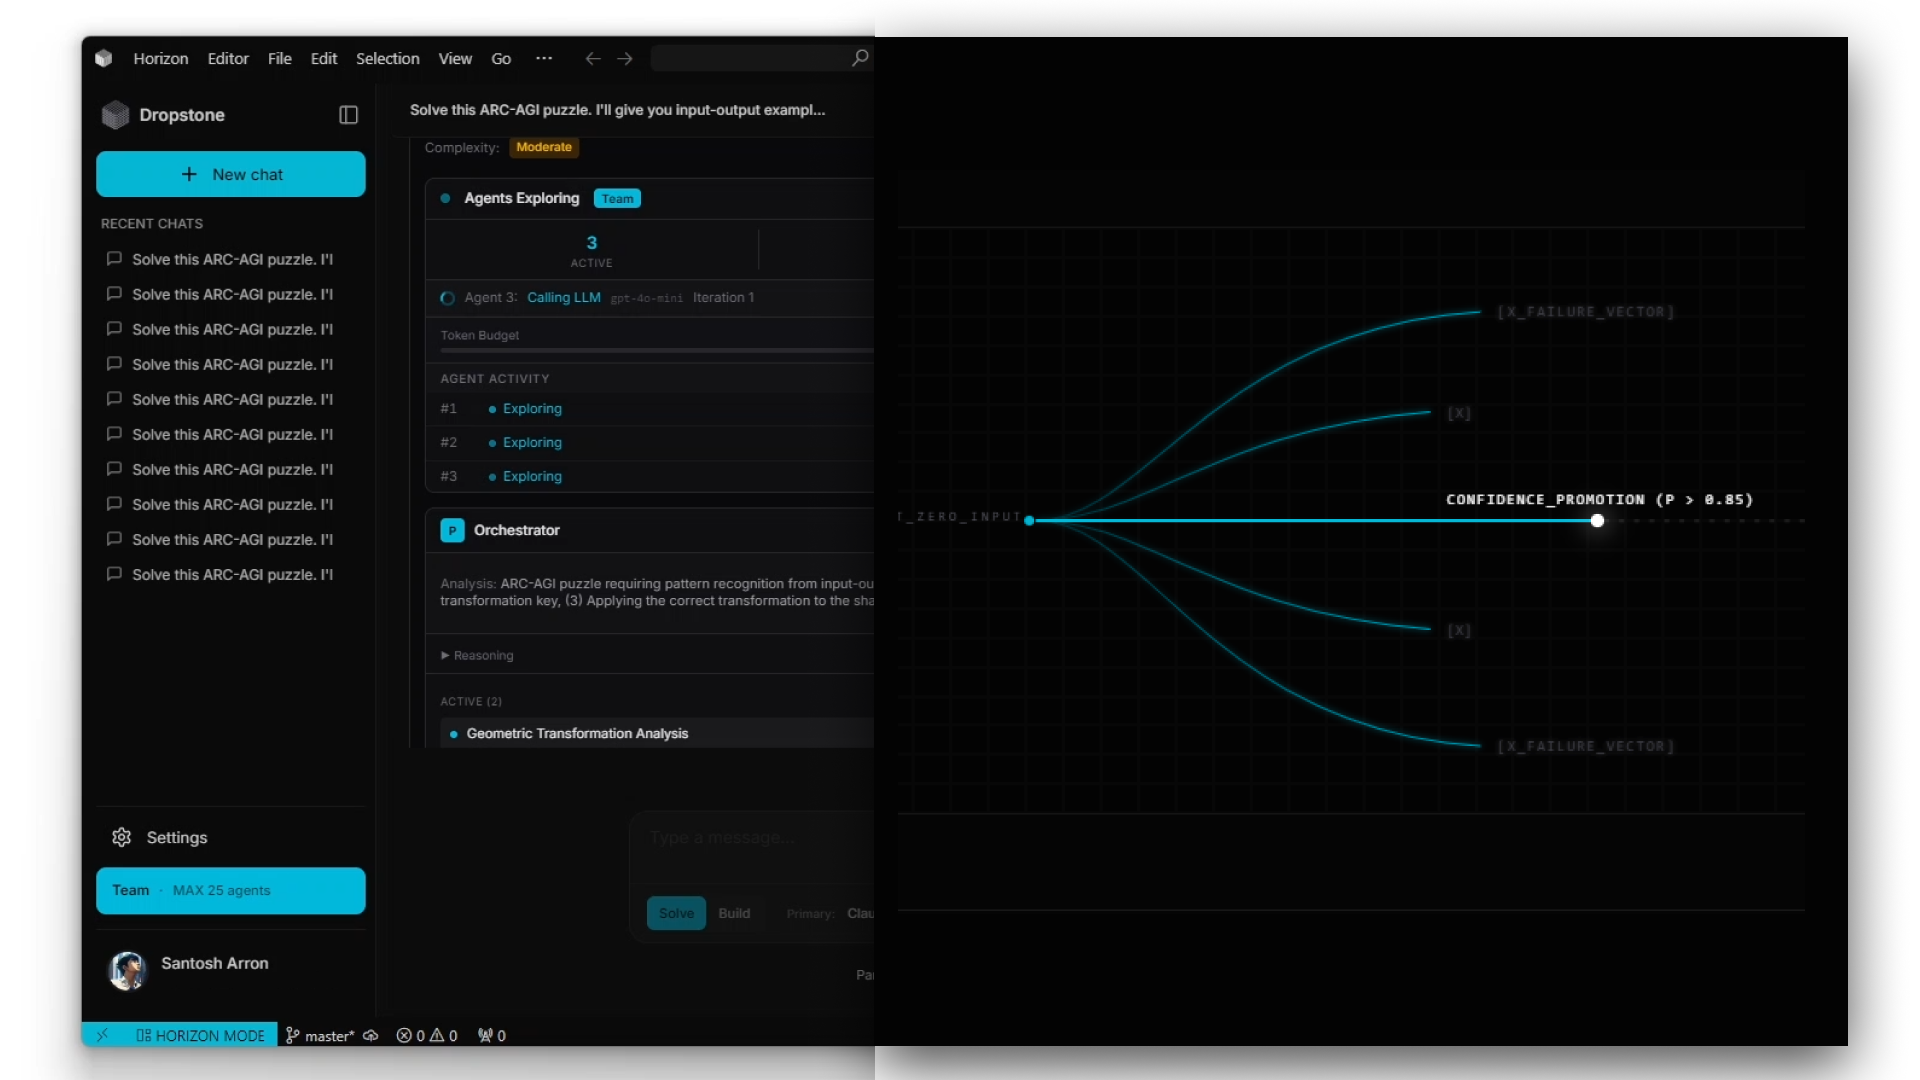This screenshot has height=1080, width=1920.
Task: Click the Orchestrator P badge icon
Action: 452,530
